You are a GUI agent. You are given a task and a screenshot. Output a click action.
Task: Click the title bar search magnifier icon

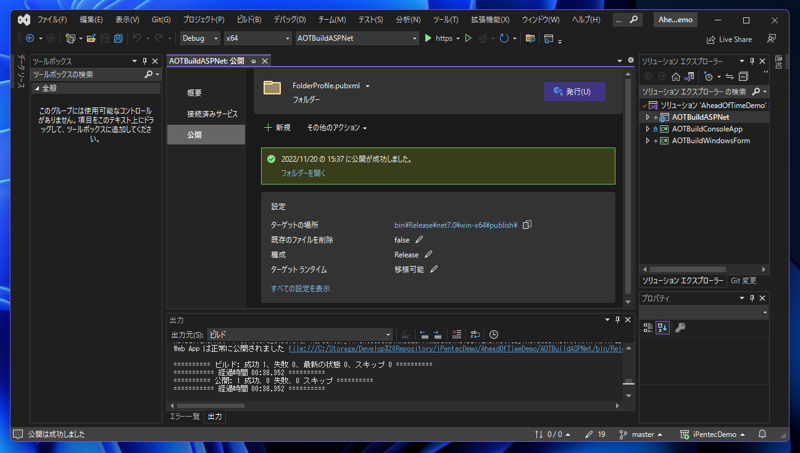(634, 20)
